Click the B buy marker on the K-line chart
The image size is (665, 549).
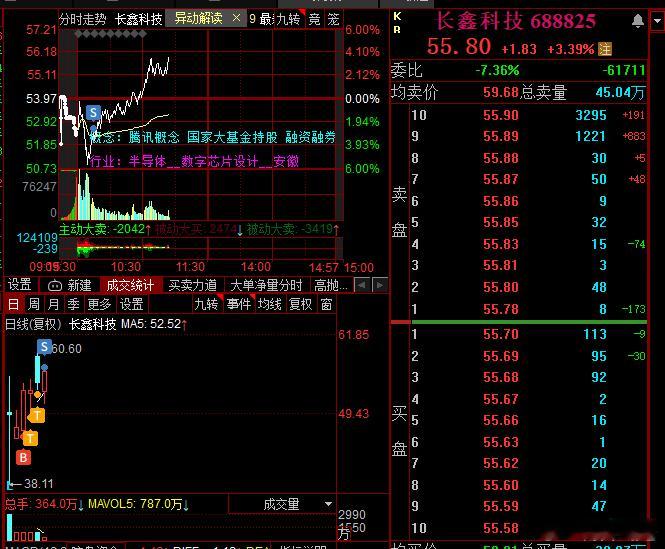(23, 458)
